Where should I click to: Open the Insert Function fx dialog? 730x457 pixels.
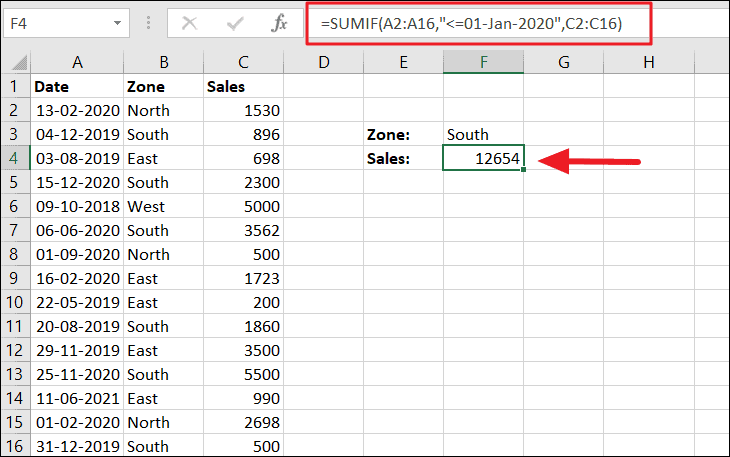click(x=281, y=23)
